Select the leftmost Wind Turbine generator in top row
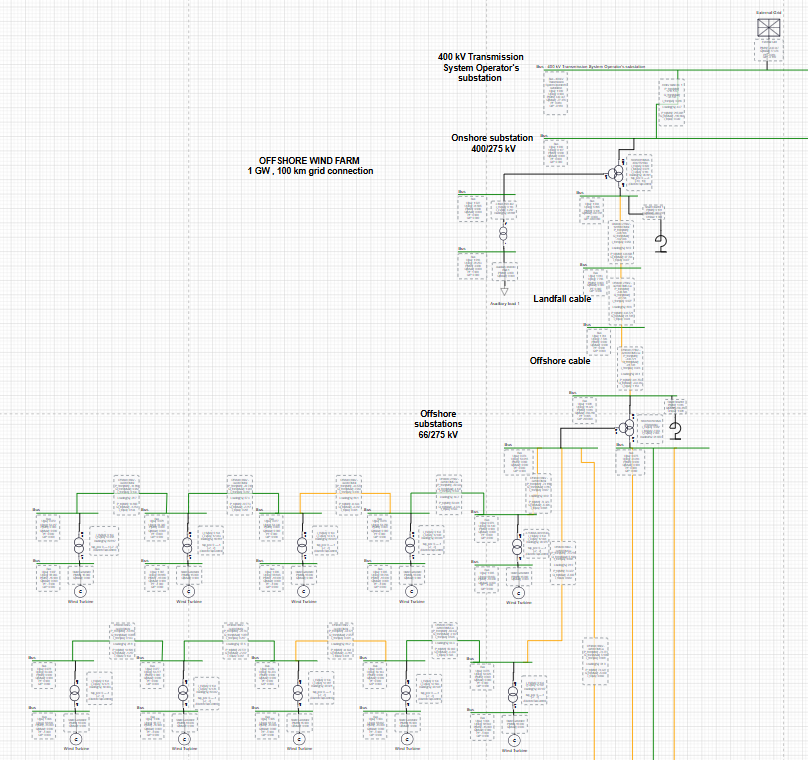The width and height of the screenshot is (808, 760). (80, 591)
